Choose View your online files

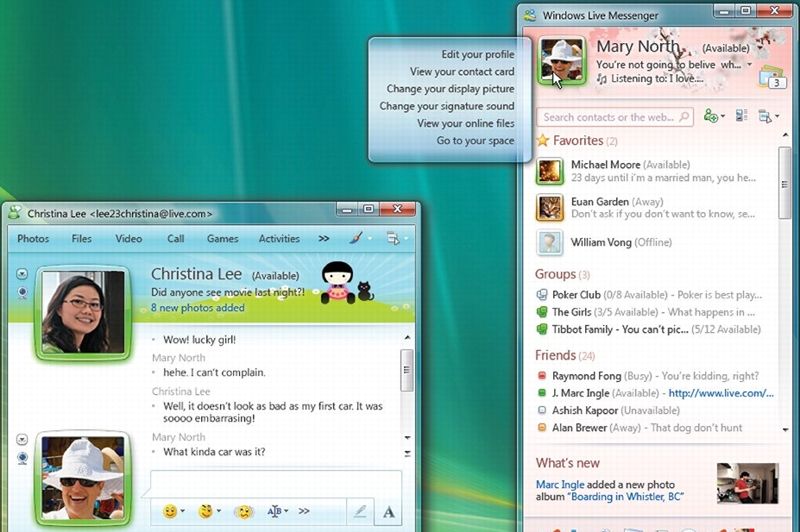465,123
